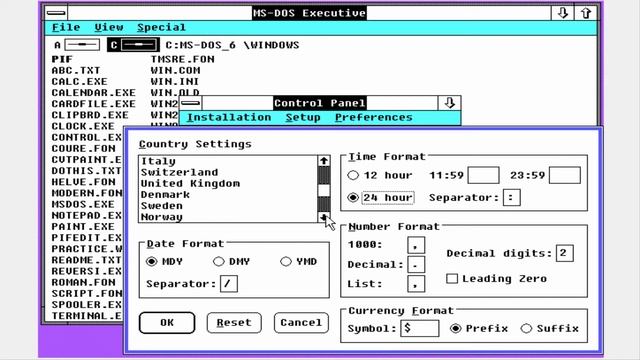
Task: Select CLOCK.EXE in MS-DOS Executive
Action: pos(83,126)
